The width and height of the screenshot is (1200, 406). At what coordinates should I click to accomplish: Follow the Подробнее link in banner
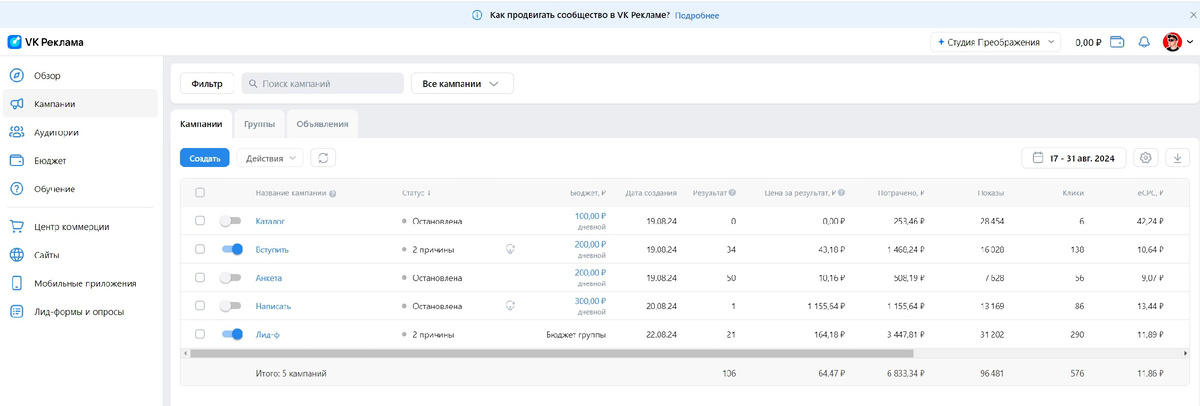pyautogui.click(x=697, y=15)
